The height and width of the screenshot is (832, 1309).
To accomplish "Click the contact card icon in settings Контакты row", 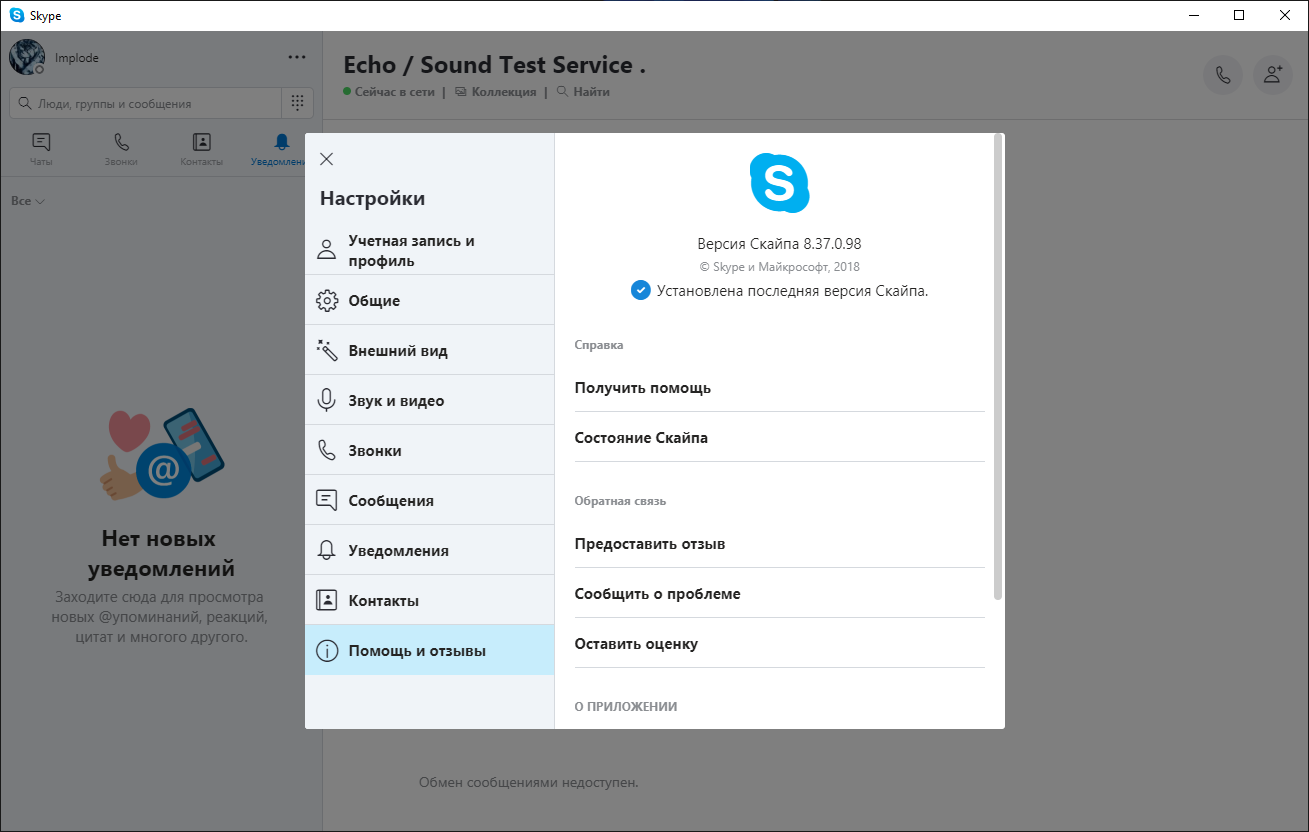I will pos(326,600).
